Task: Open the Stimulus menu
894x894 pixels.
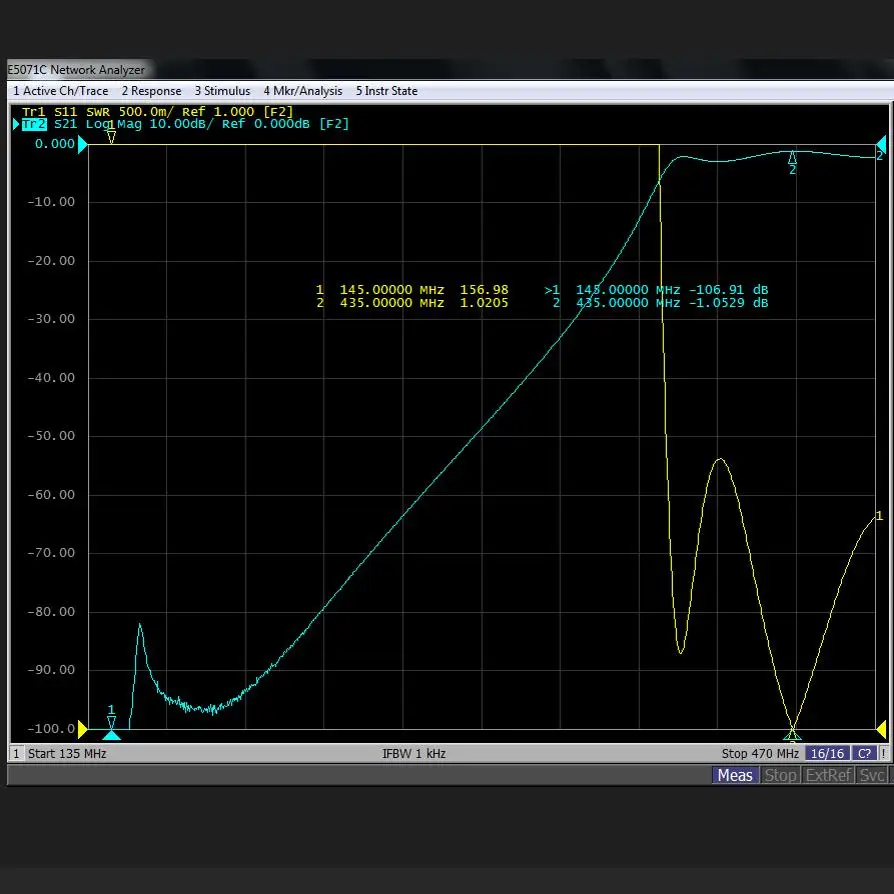Action: 222,91
